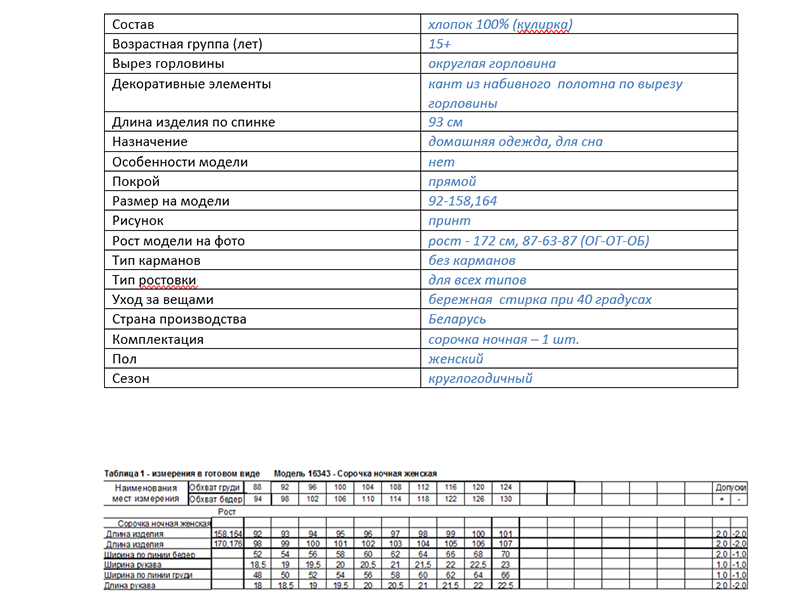Click the "Состав" row label
The image size is (800, 596).
click(133, 24)
